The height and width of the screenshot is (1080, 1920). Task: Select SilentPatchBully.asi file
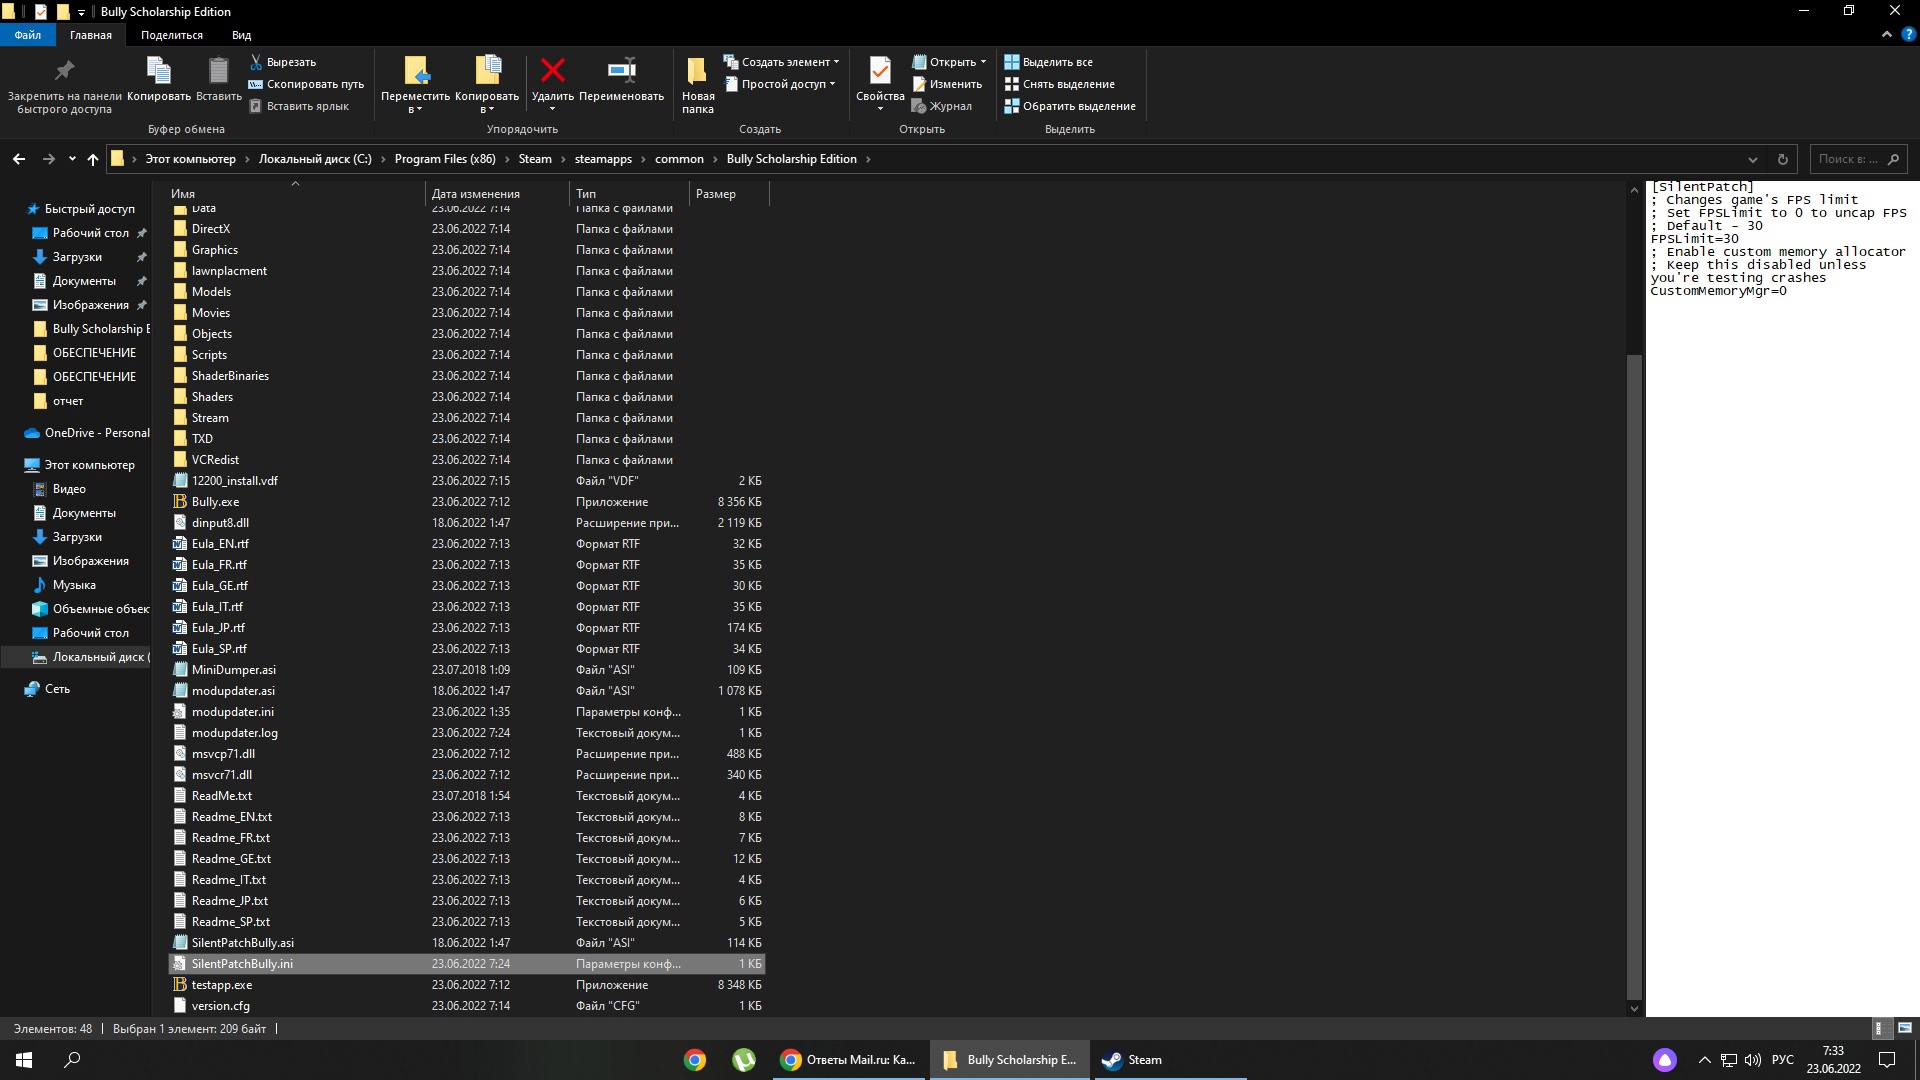click(x=467, y=943)
